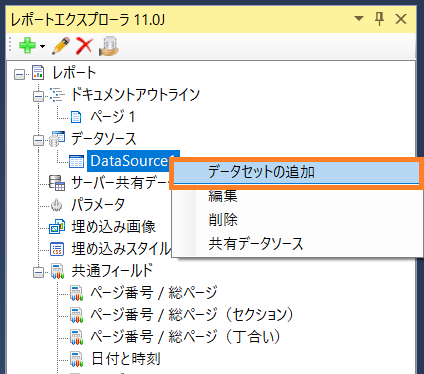Click the 埋め込み画像 icon
The height and width of the screenshot is (374, 424).
pos(57,227)
